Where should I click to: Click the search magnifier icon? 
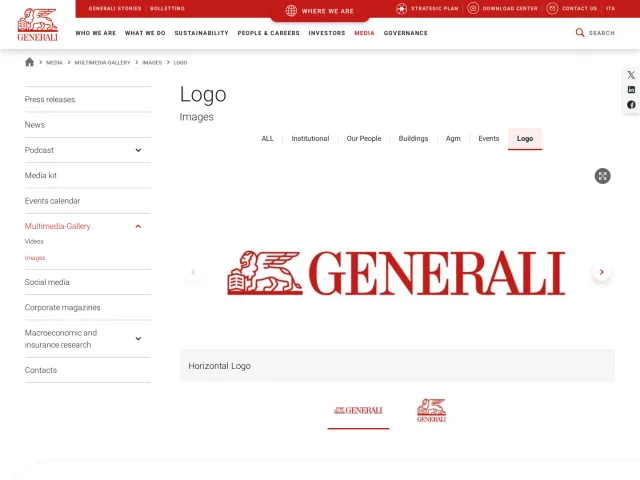[580, 33]
